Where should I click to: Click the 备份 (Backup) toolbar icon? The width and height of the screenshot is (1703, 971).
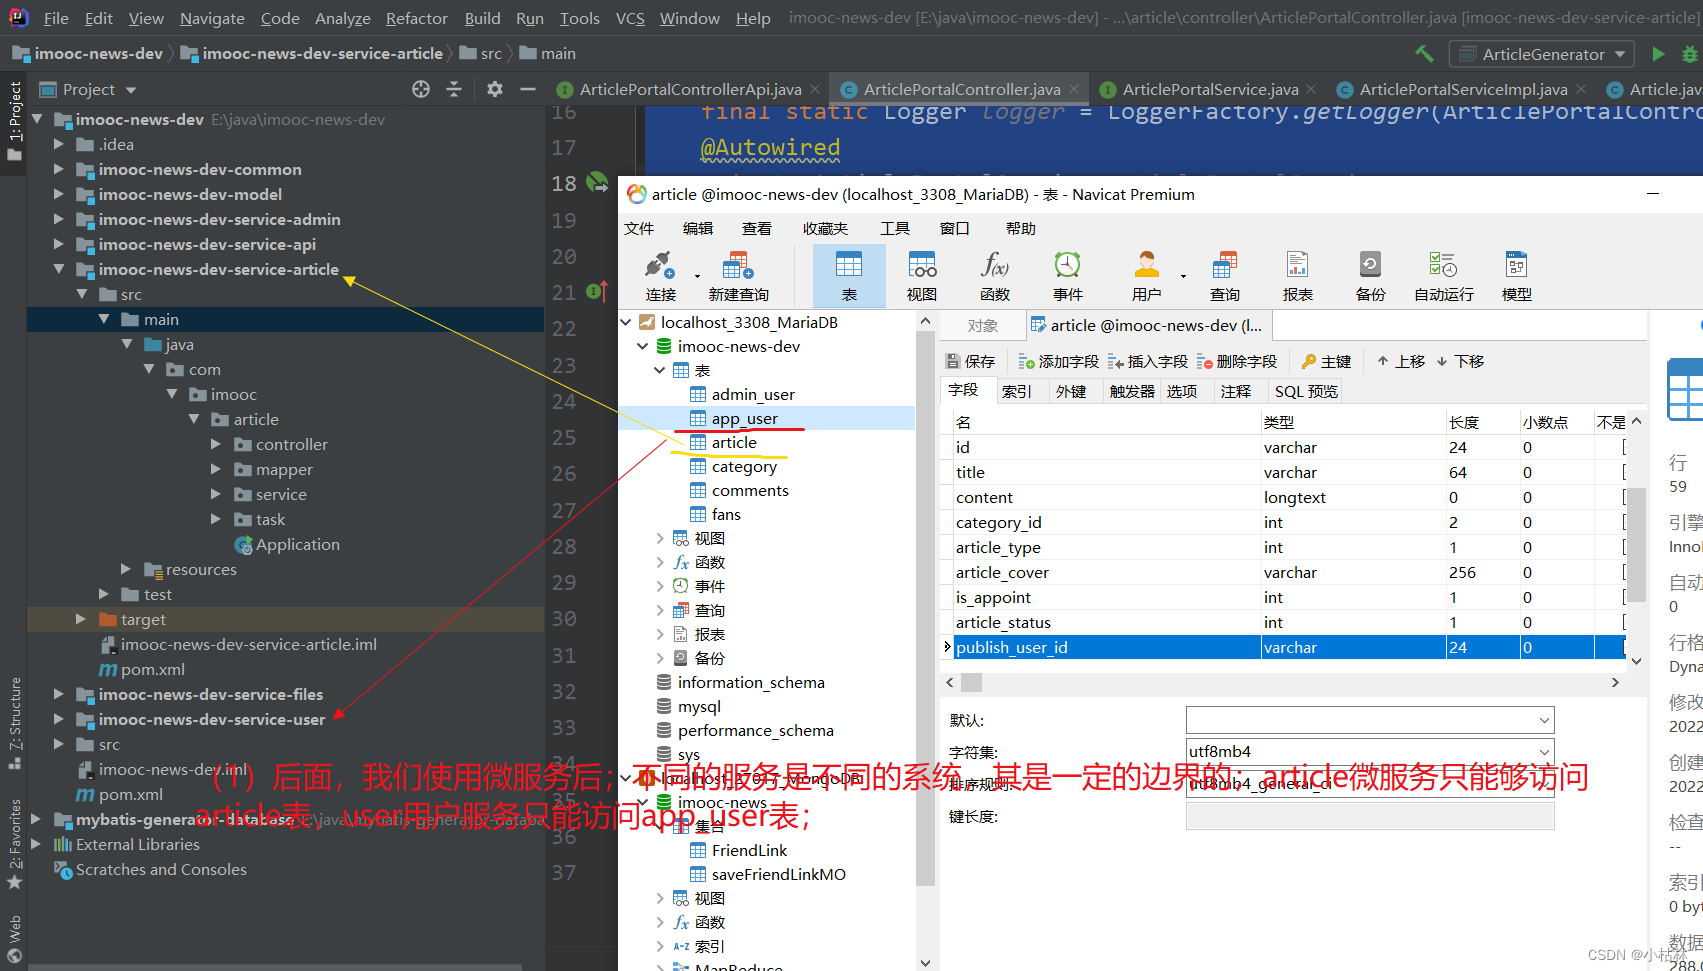tap(1370, 276)
